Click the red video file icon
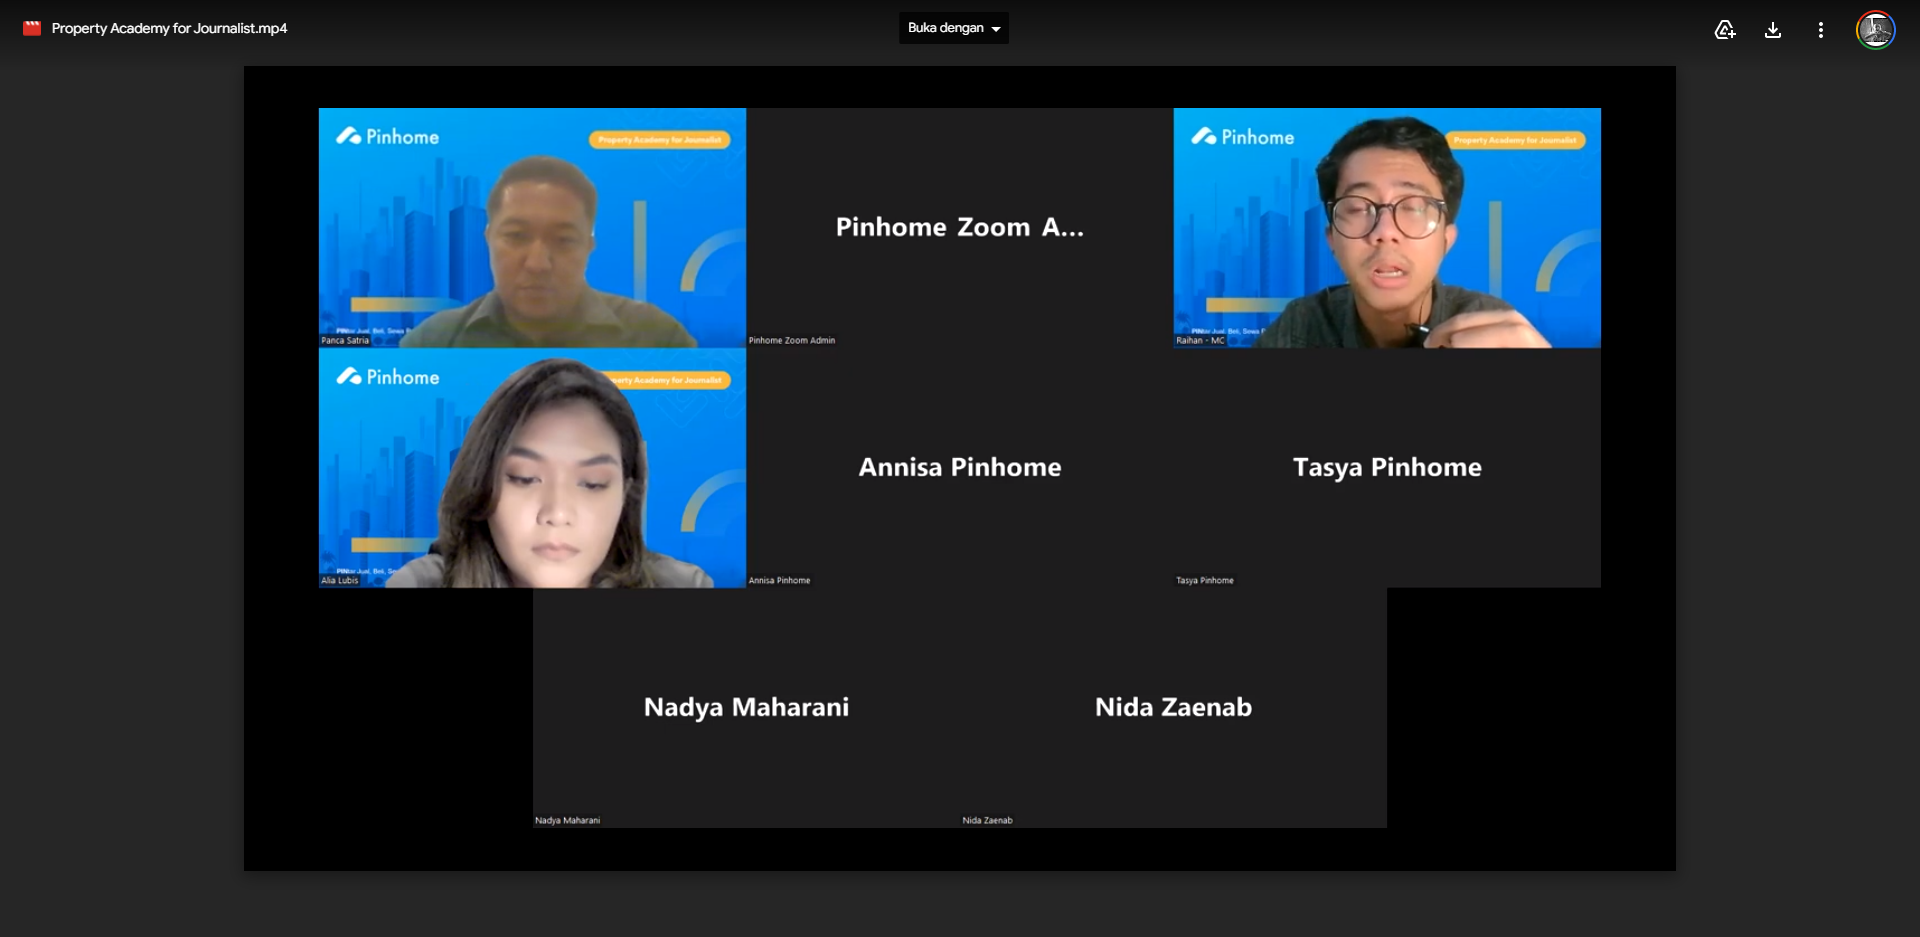The image size is (1920, 937). point(32,28)
